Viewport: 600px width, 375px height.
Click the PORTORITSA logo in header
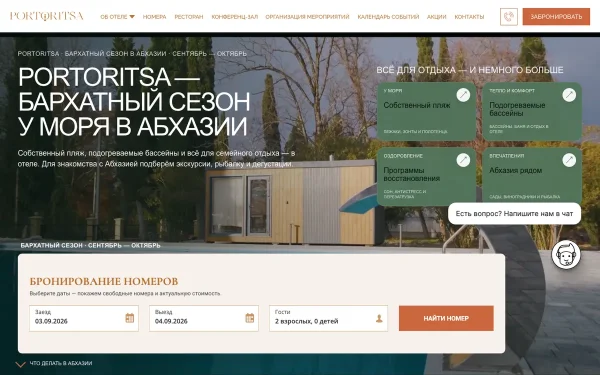pyautogui.click(x=46, y=16)
